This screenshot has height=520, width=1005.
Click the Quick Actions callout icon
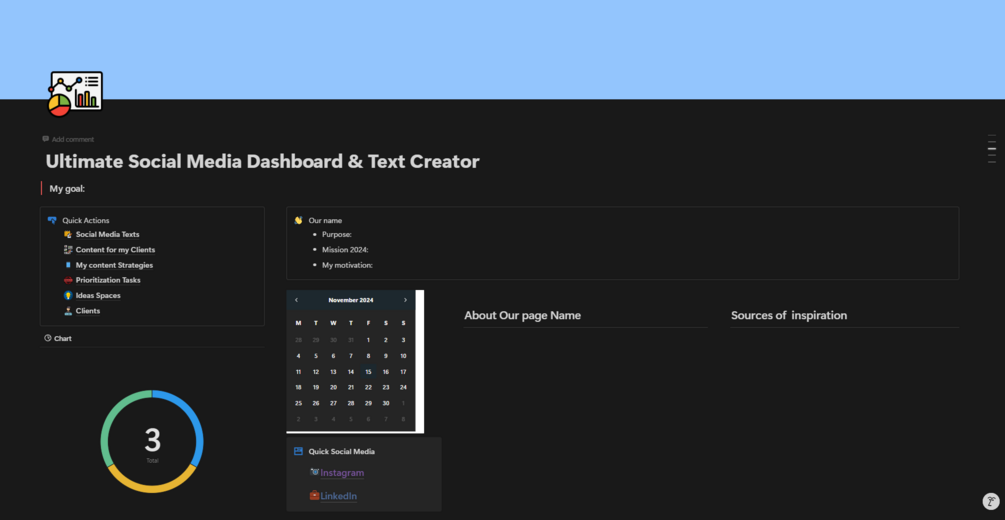point(52,220)
